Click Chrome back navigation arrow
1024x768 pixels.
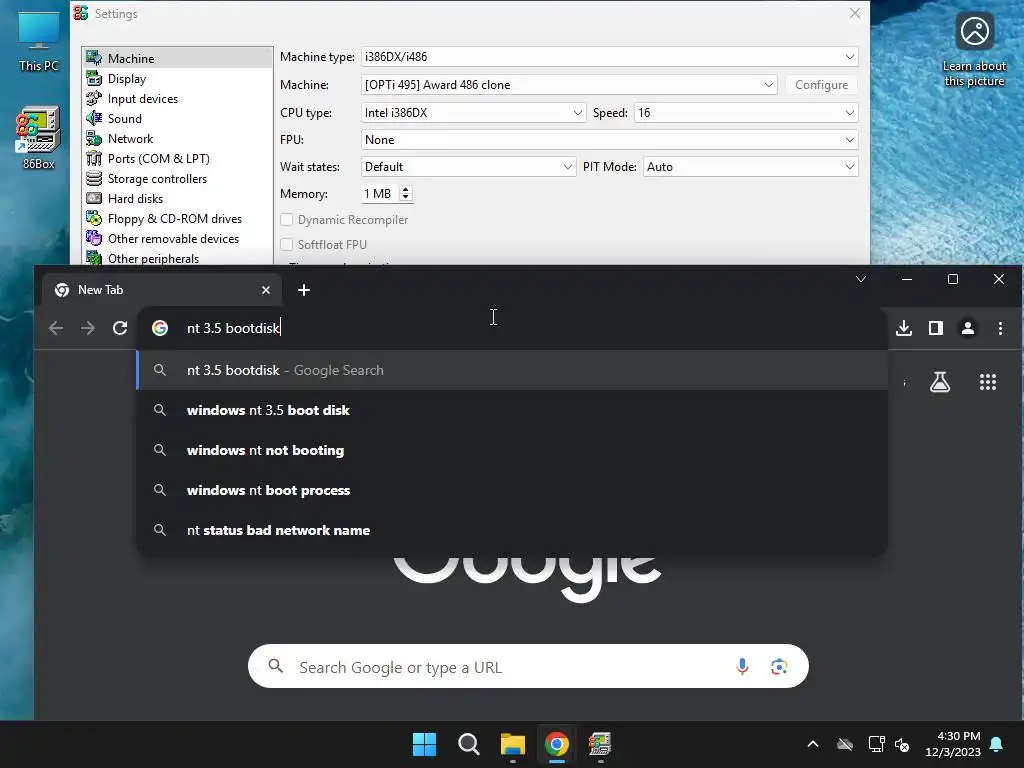(x=56, y=328)
